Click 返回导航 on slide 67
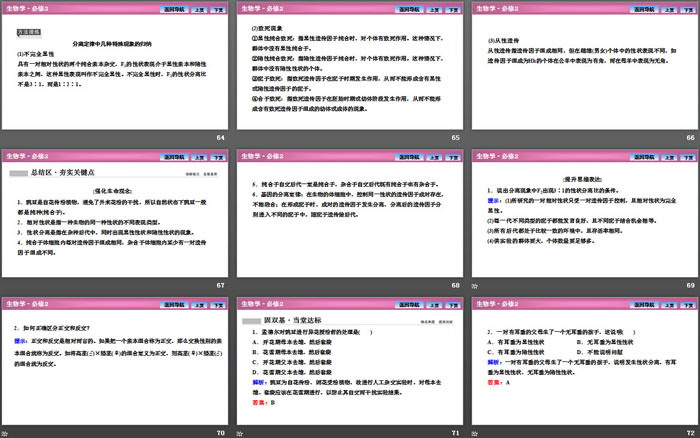 172,155
